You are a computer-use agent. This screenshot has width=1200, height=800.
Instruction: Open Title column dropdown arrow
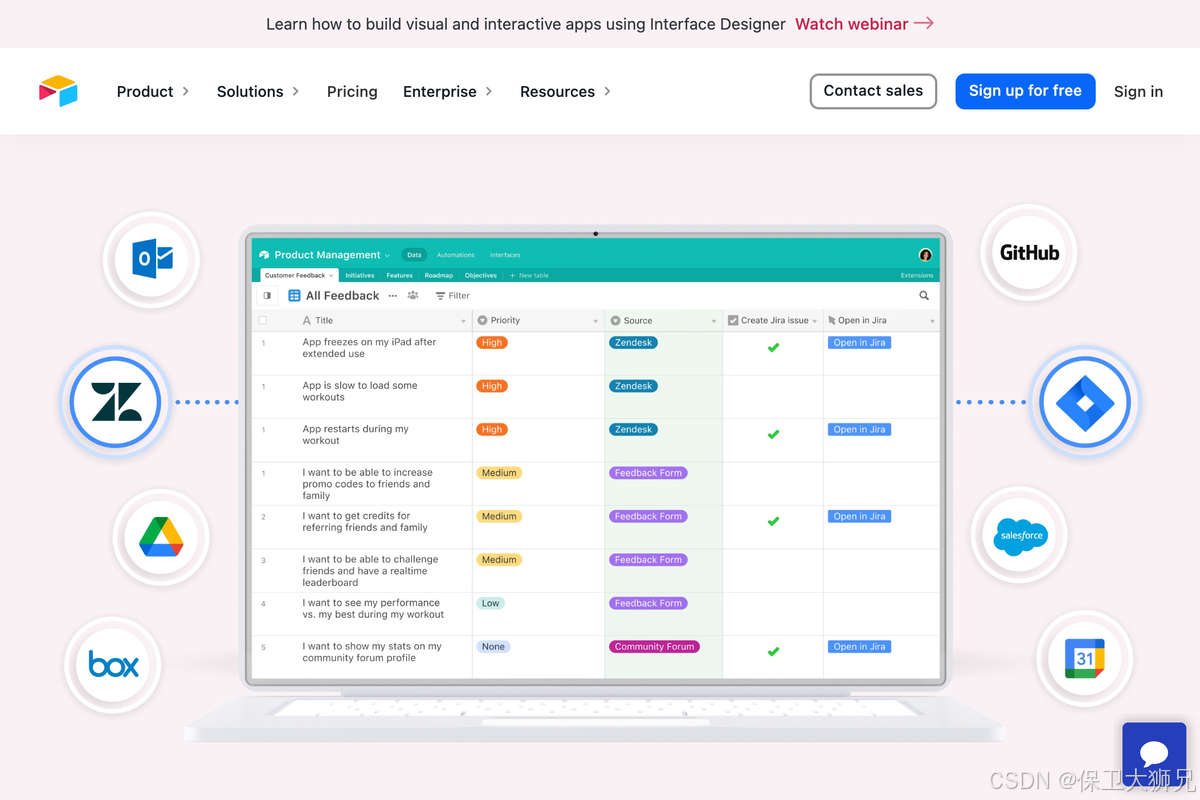[463, 322]
